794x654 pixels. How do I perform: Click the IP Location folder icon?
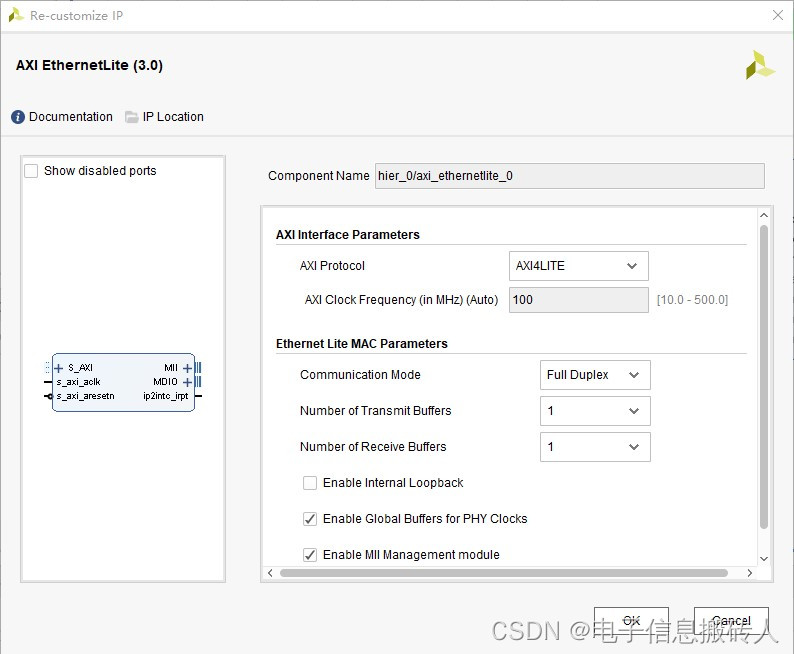click(x=132, y=117)
